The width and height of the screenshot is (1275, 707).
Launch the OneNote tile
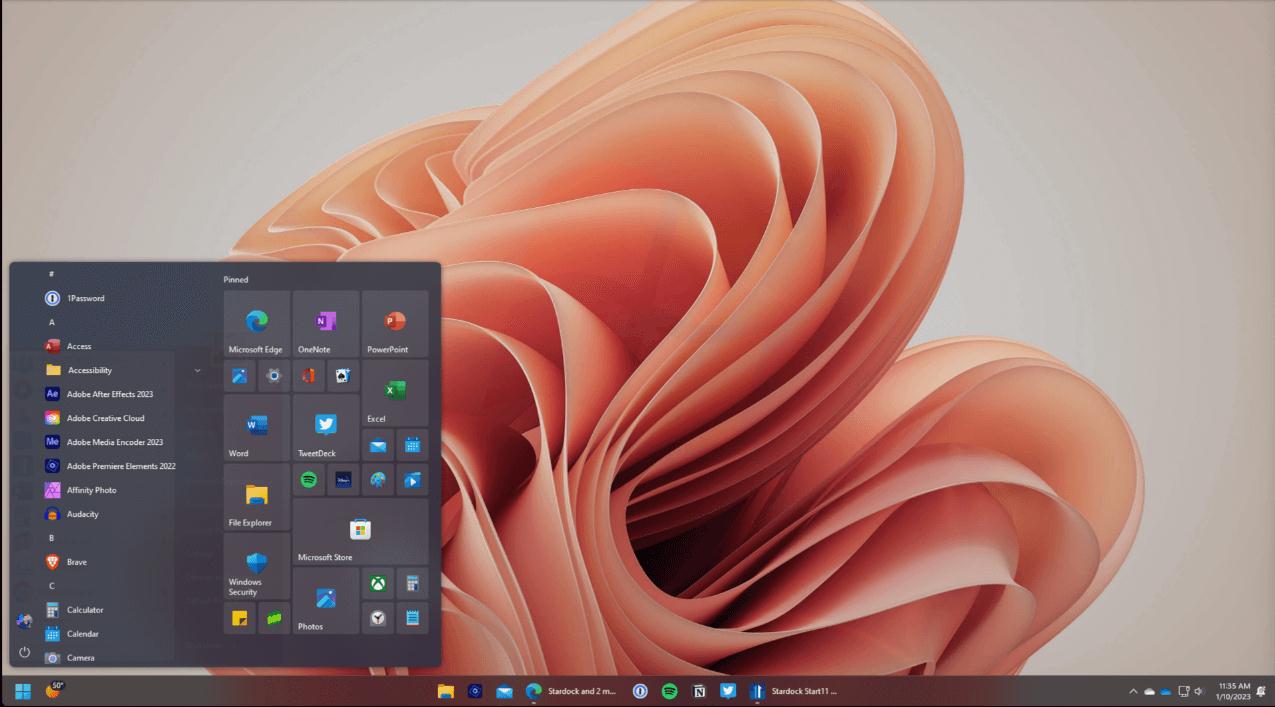click(x=326, y=324)
